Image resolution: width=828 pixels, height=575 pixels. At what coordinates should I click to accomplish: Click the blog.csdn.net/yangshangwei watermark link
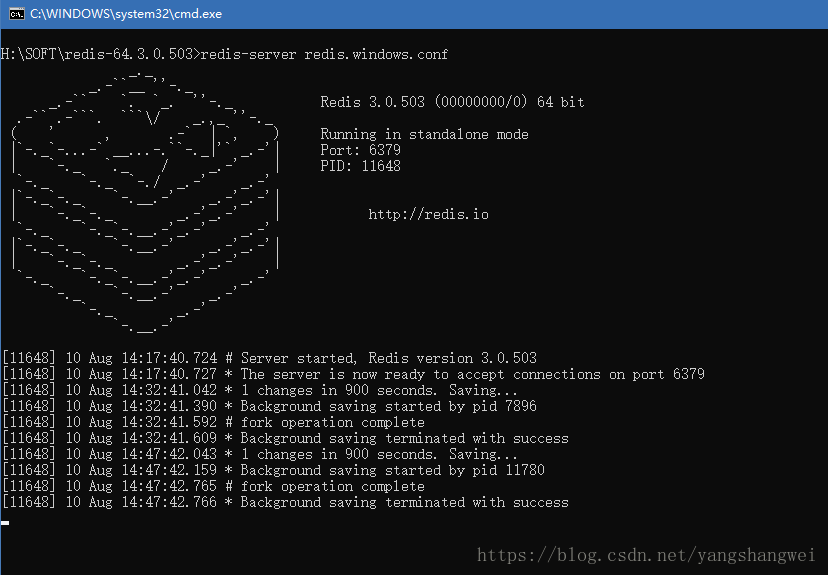(x=647, y=555)
